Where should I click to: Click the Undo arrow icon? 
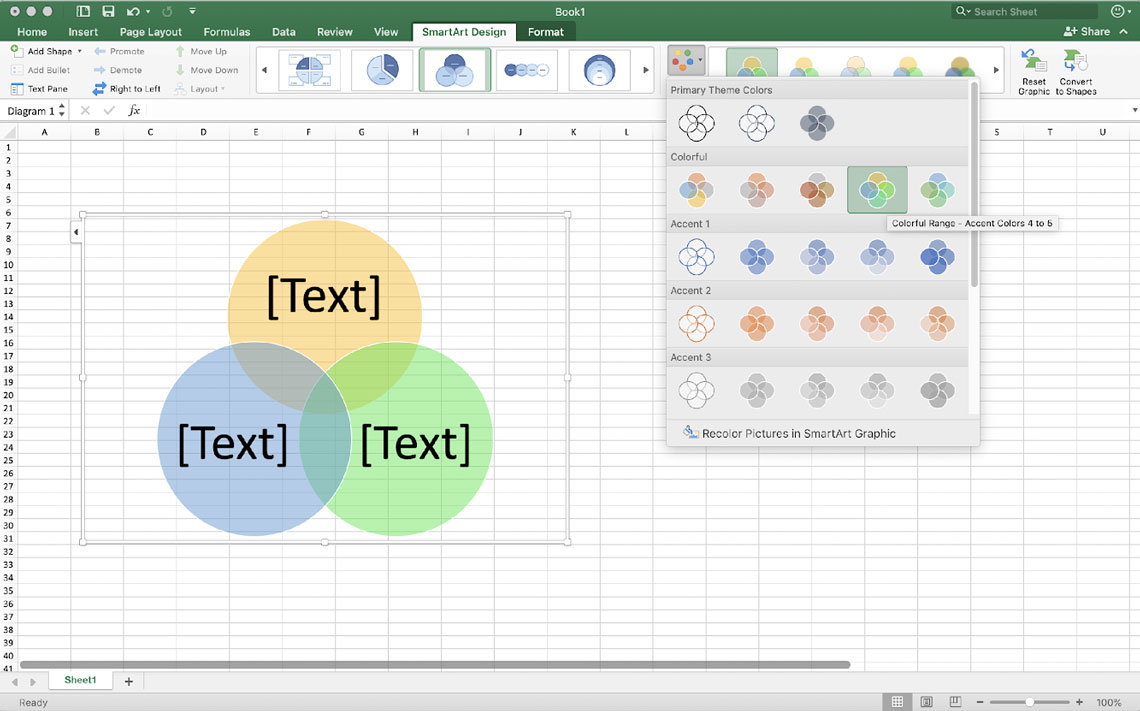(x=133, y=11)
